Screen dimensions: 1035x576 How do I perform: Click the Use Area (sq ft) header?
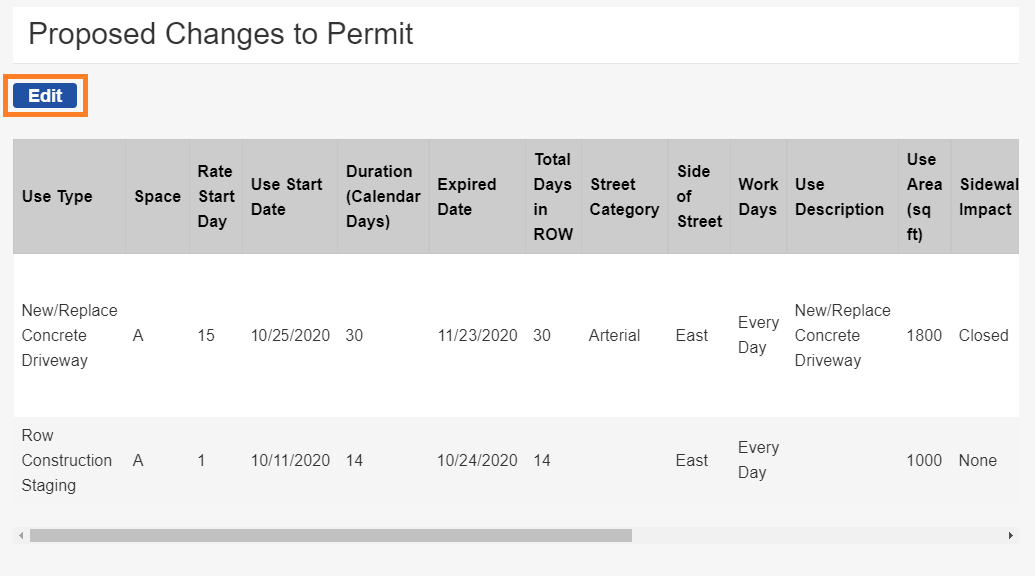pyautogui.click(x=923, y=197)
